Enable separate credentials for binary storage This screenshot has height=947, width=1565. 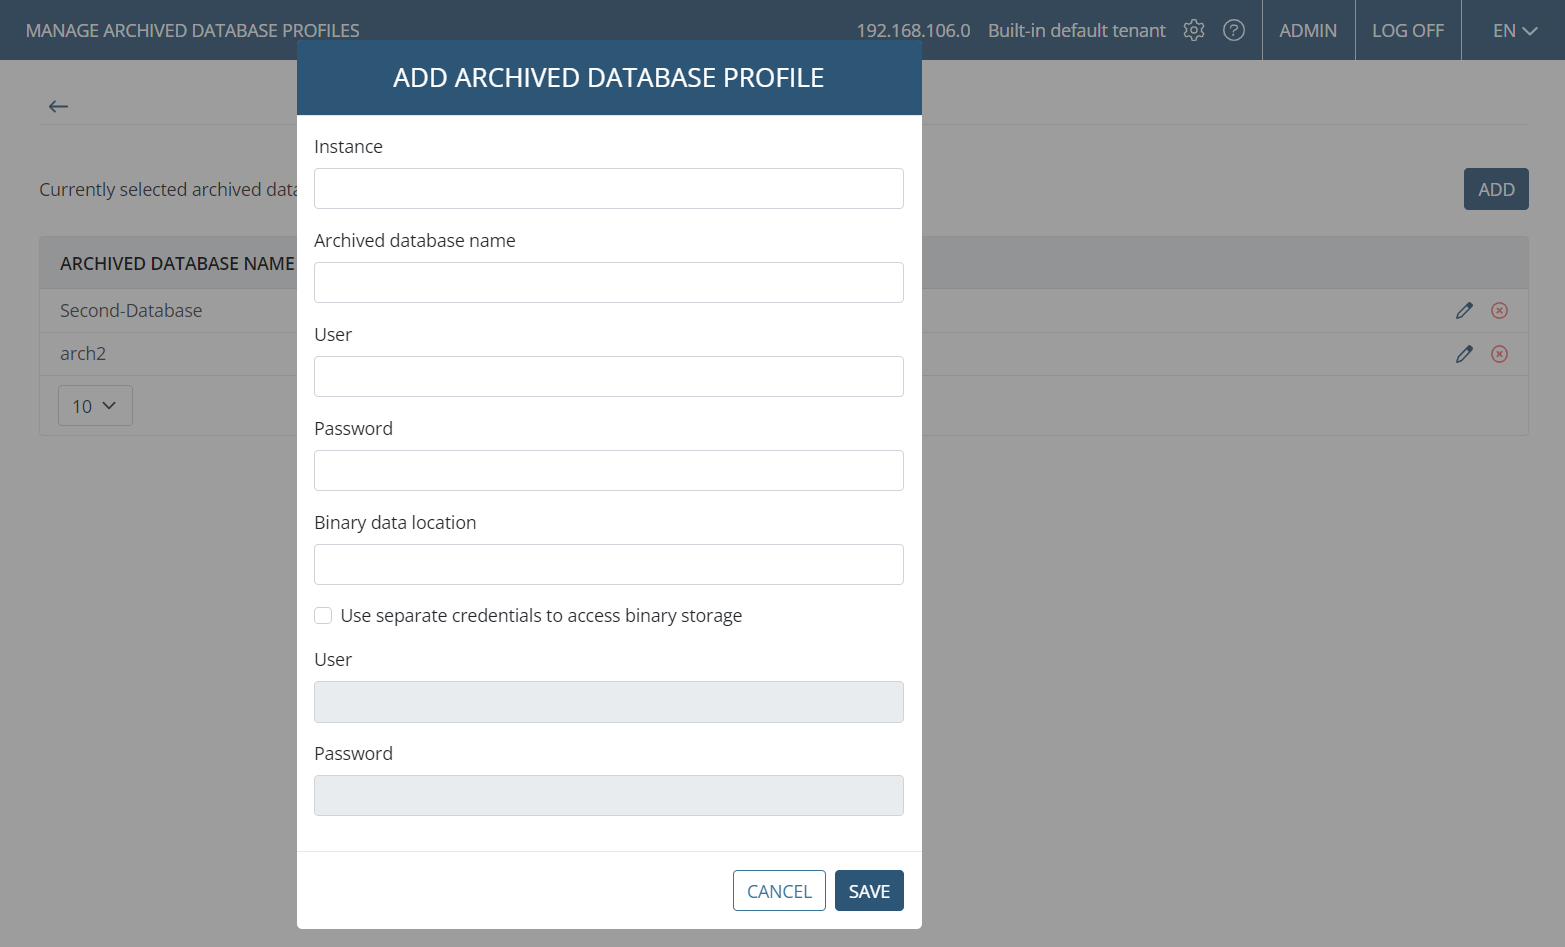click(x=323, y=616)
